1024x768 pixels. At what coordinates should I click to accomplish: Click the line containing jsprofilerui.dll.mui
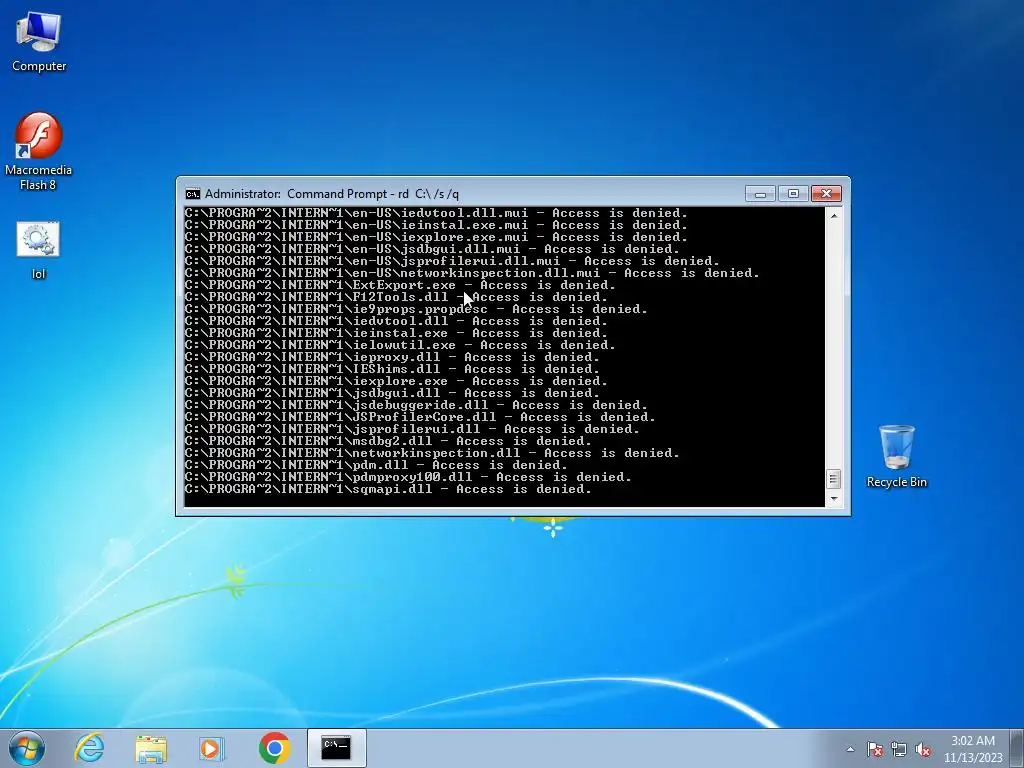(452, 261)
